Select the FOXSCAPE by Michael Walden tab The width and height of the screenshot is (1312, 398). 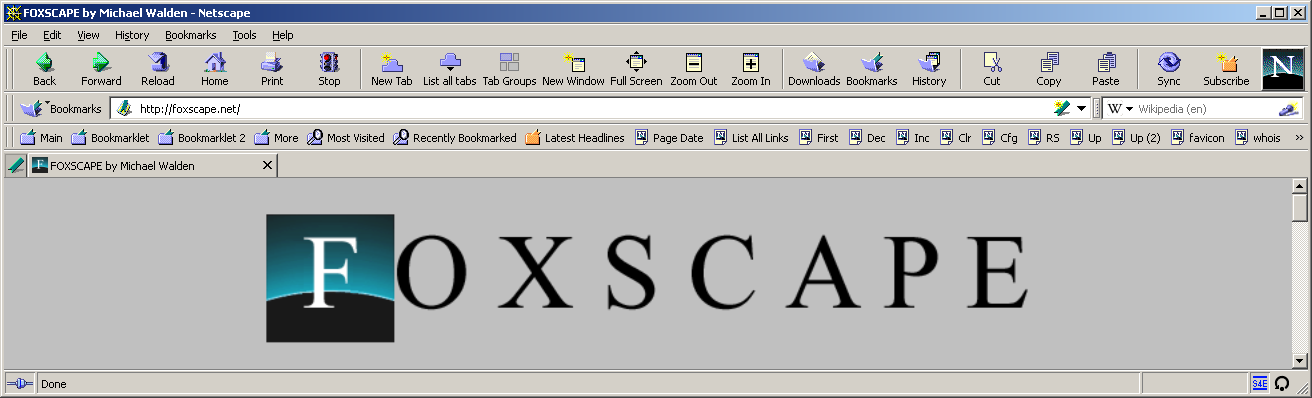pos(152,165)
